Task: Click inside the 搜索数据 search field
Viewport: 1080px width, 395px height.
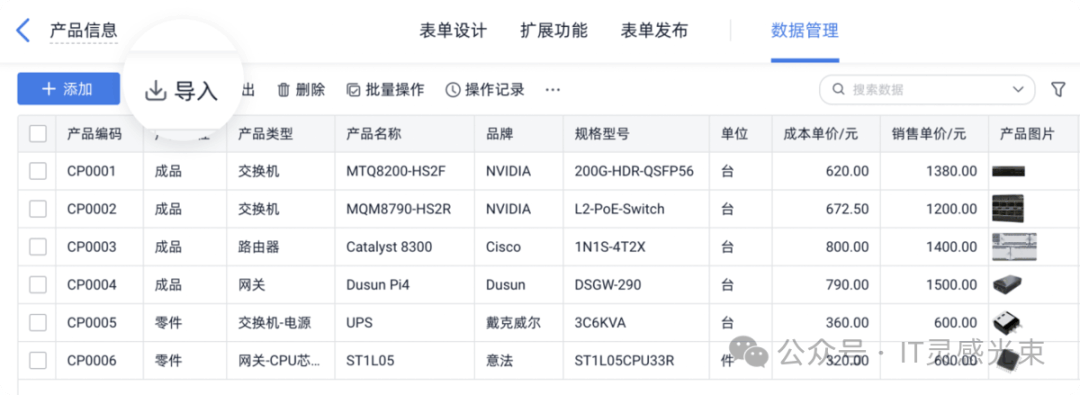Action: tap(927, 90)
